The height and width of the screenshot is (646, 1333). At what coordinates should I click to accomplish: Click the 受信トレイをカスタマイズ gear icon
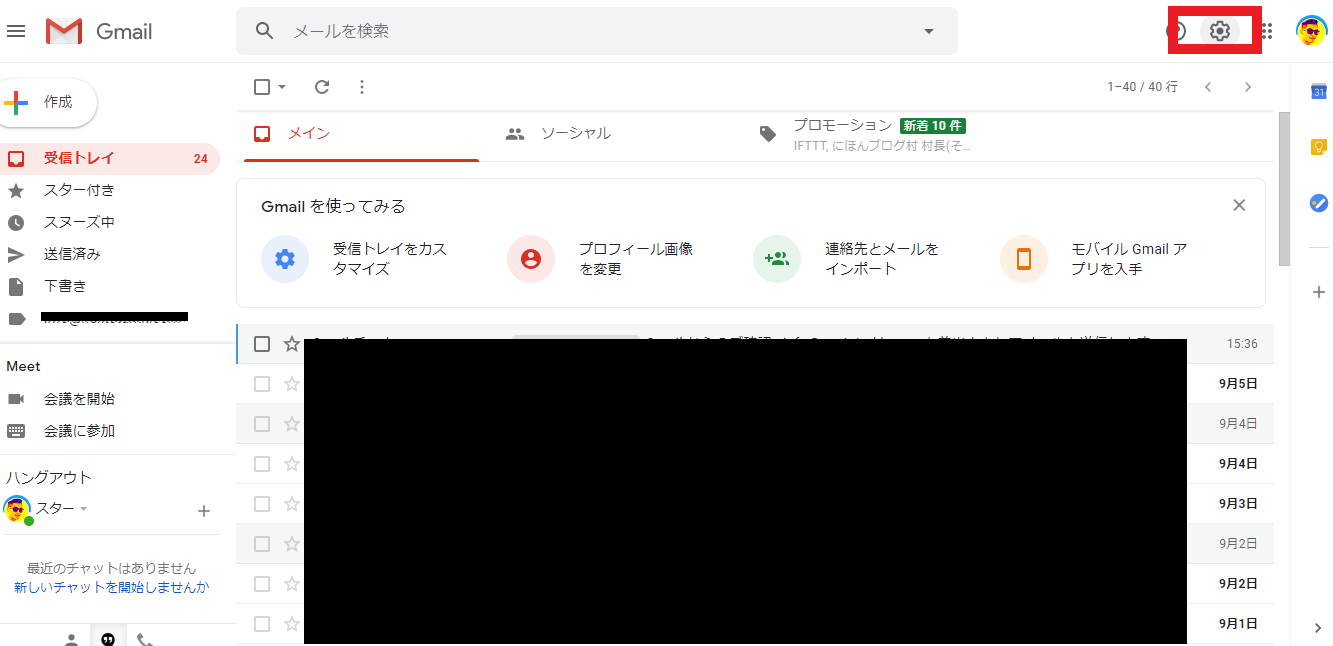(285, 259)
